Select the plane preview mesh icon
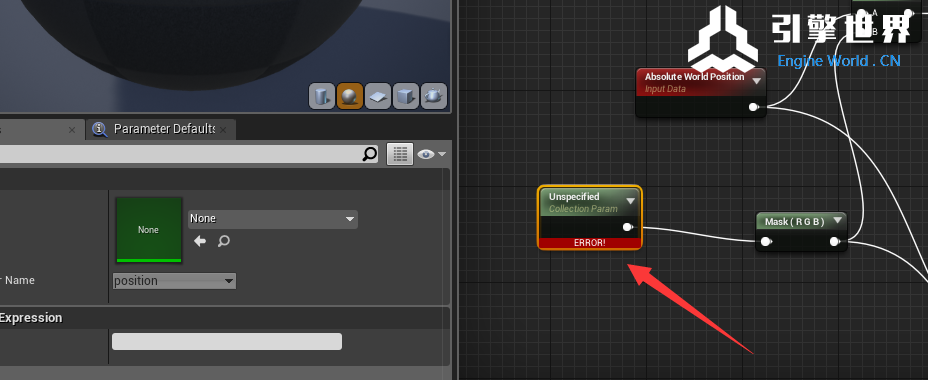 pos(378,96)
